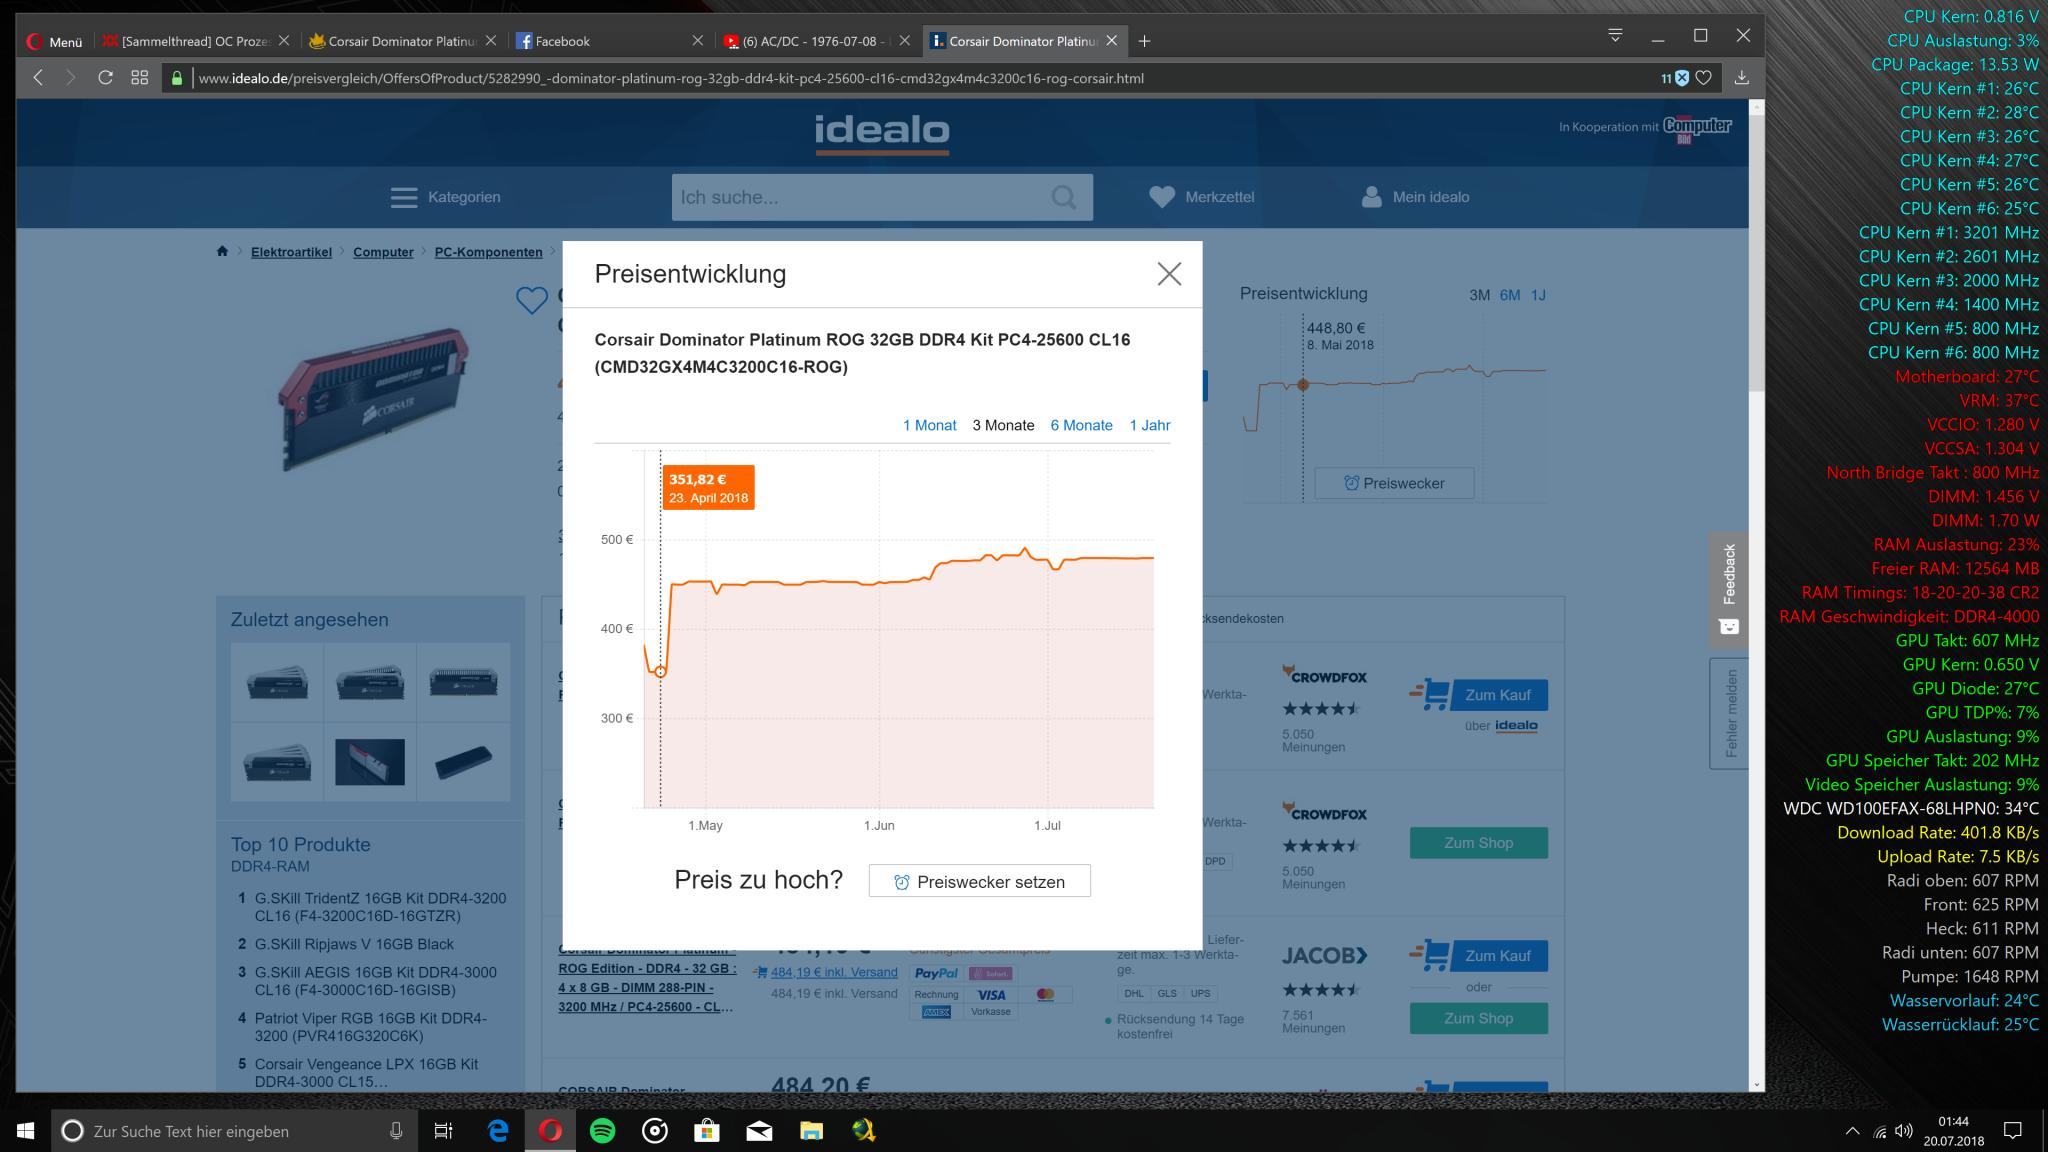Click the home icon in breadcrumb

click(222, 252)
